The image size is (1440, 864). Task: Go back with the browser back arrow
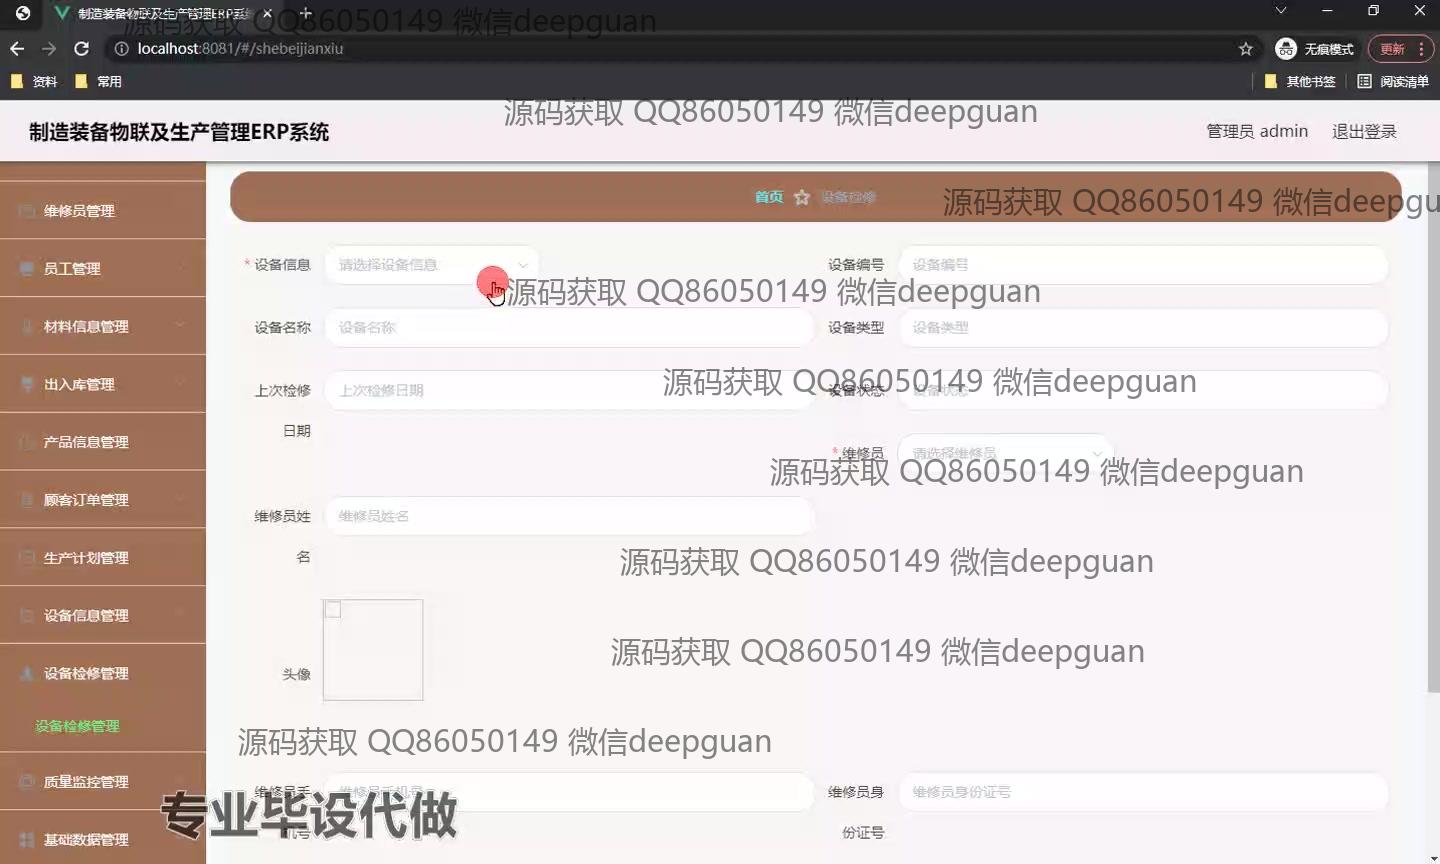click(x=17, y=48)
